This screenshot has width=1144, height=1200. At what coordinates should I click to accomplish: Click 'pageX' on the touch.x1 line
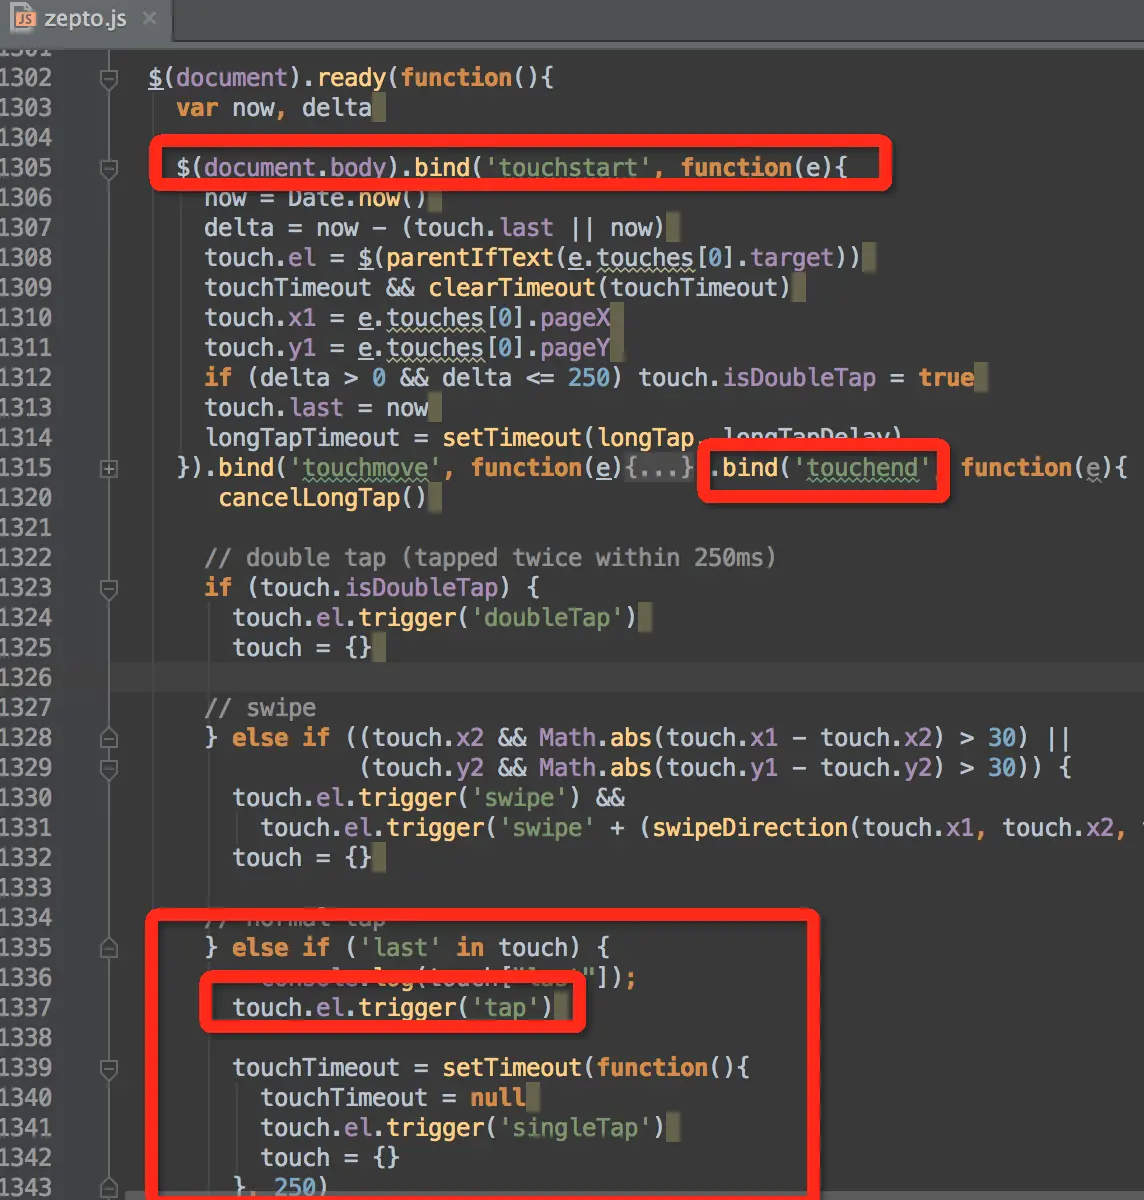[x=575, y=318]
